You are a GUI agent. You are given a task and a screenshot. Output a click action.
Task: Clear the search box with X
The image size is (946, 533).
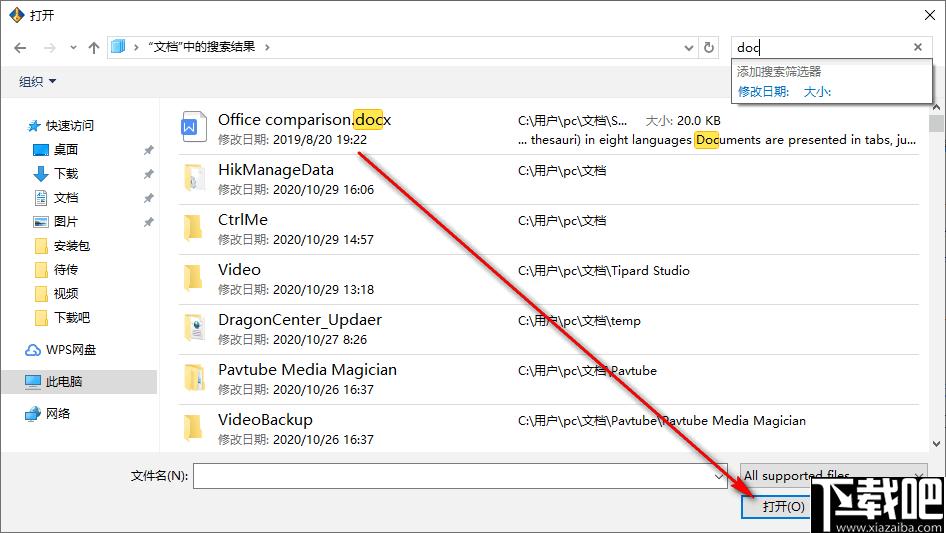(918, 47)
